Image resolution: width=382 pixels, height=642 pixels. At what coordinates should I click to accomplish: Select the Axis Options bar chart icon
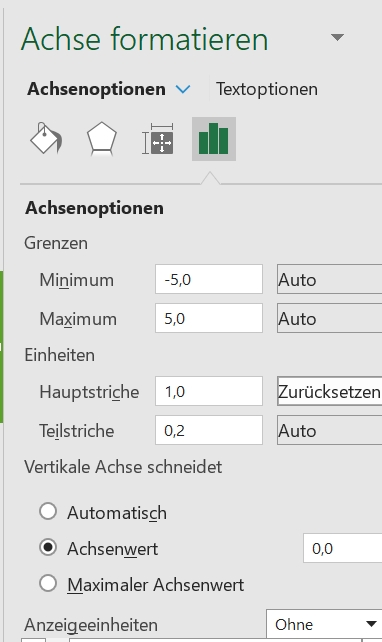pos(214,139)
